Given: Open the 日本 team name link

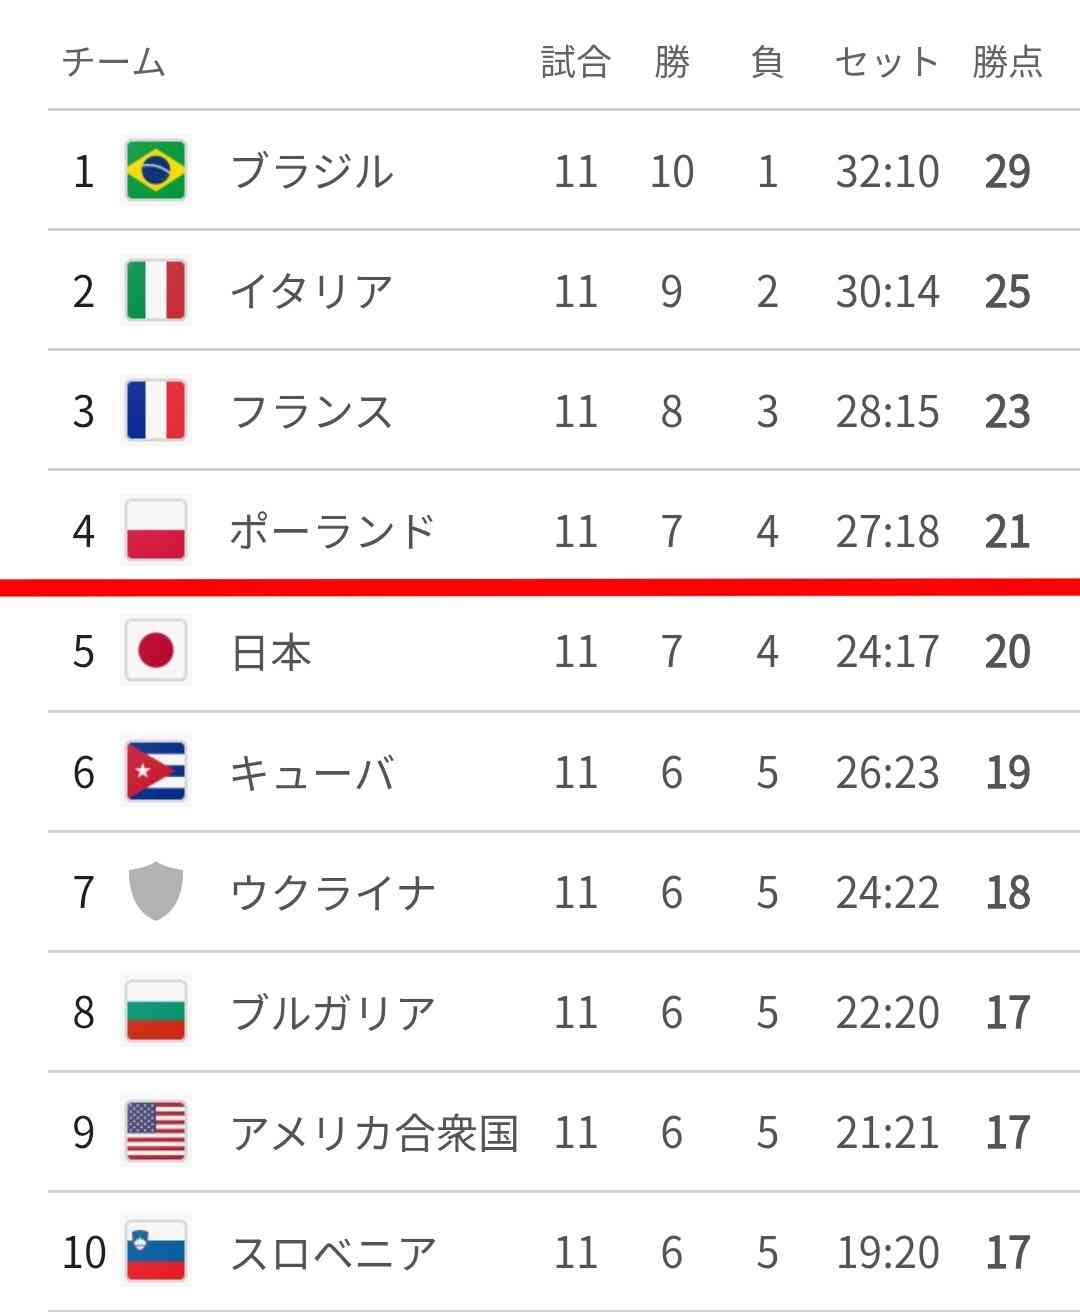Looking at the screenshot, I should pos(271,652).
